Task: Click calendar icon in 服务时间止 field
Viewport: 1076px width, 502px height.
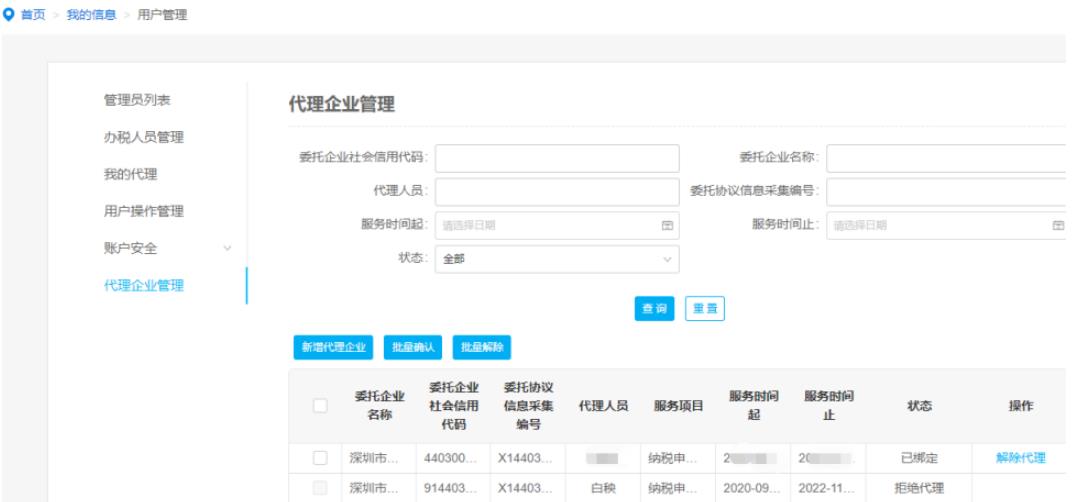Action: 1058,225
